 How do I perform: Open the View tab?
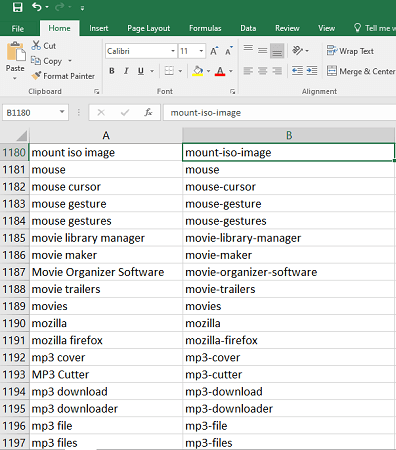[326, 28]
